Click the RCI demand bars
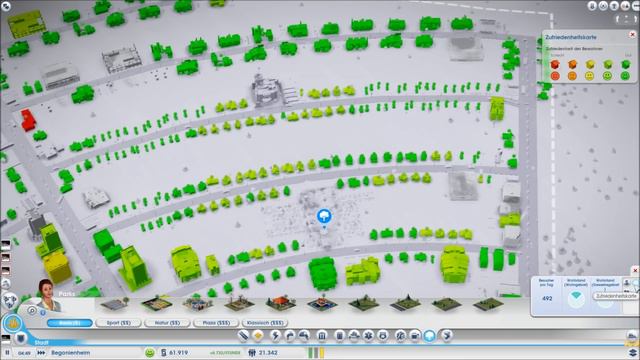Image resolution: width=640 pixels, height=360 pixels. [x=316, y=353]
